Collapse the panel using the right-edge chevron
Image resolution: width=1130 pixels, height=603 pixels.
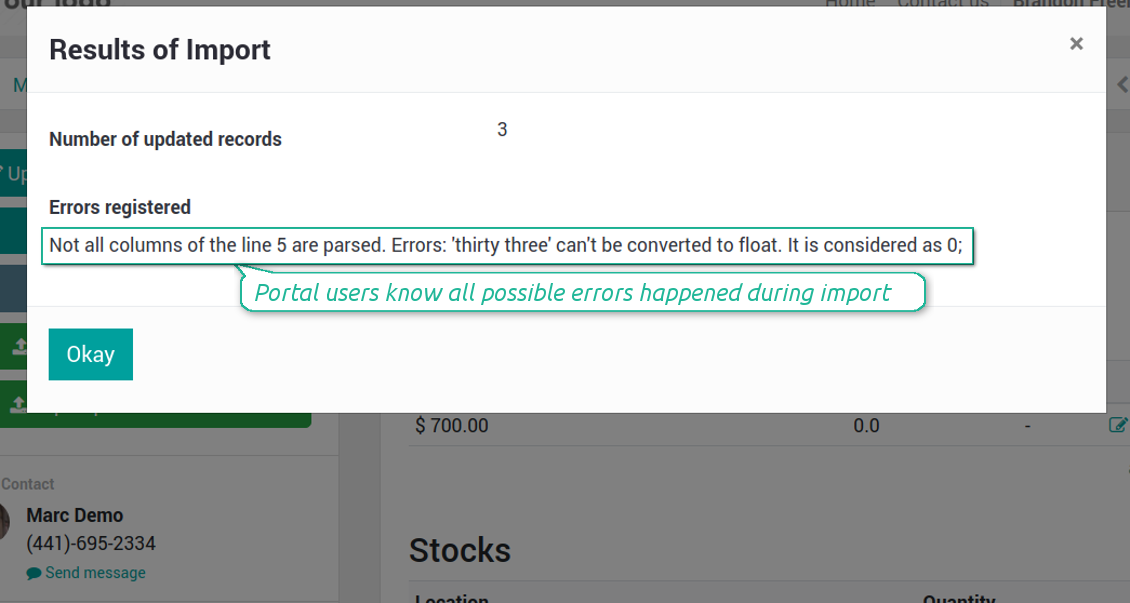click(x=1124, y=85)
